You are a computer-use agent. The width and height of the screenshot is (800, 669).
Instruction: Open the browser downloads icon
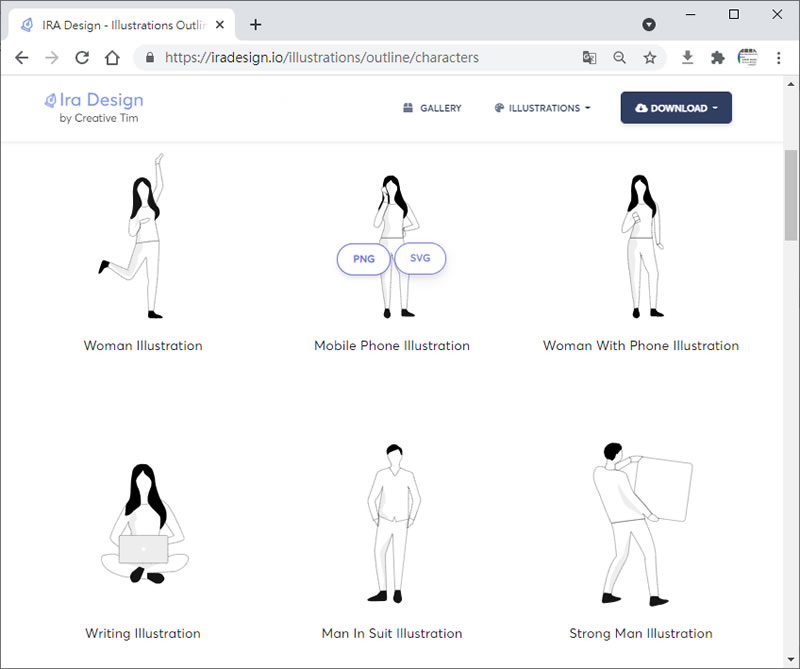click(x=688, y=58)
